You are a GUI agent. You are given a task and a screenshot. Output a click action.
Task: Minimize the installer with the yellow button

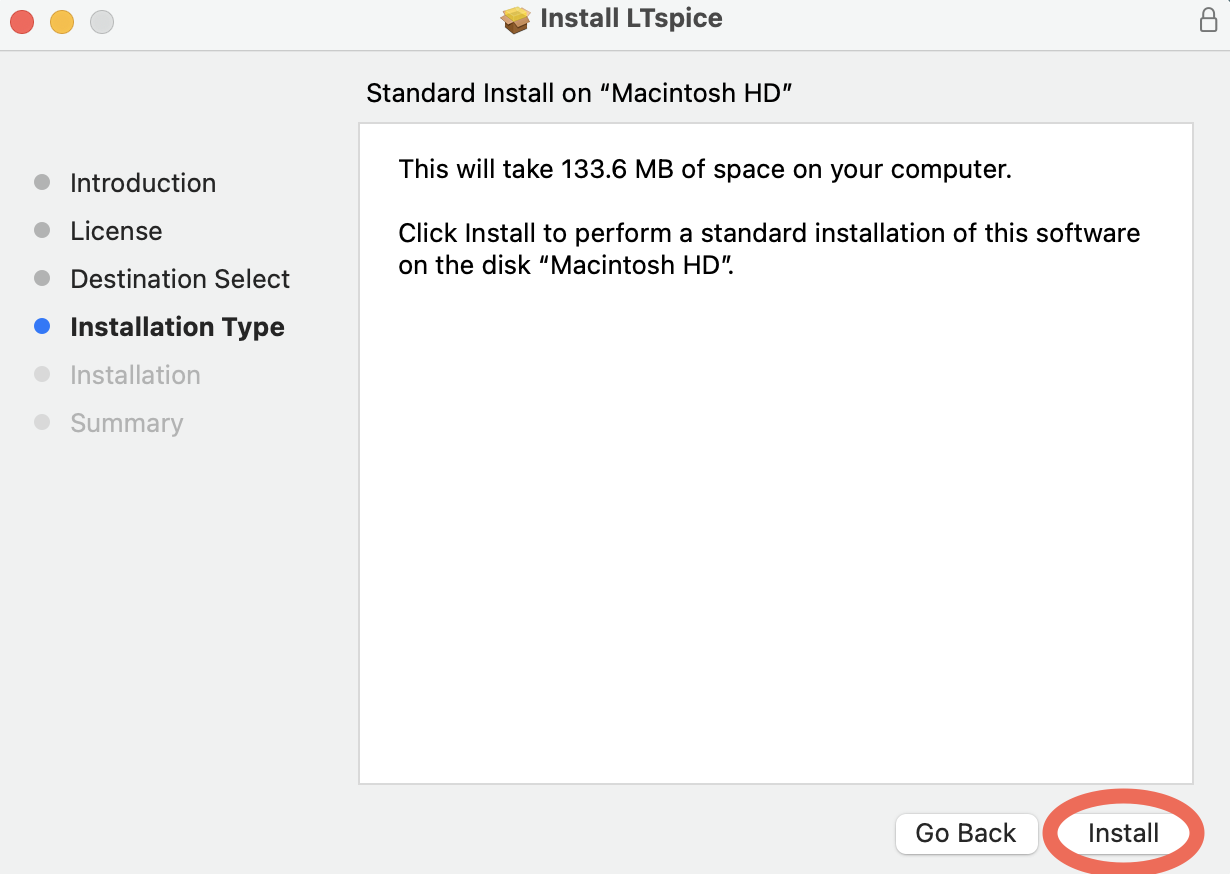click(62, 21)
